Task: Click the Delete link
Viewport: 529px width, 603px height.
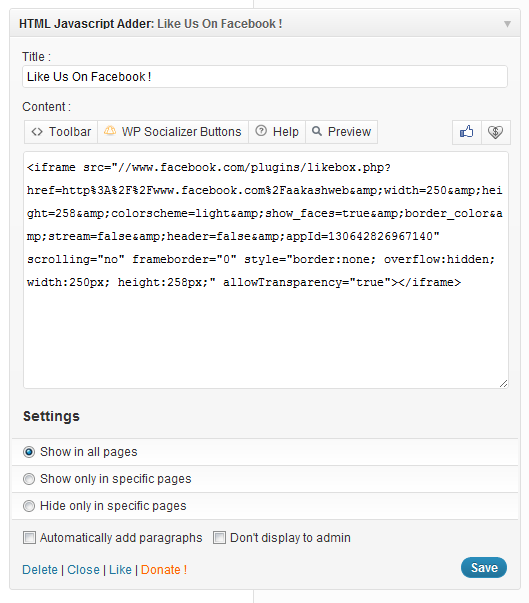Action: [x=40, y=570]
